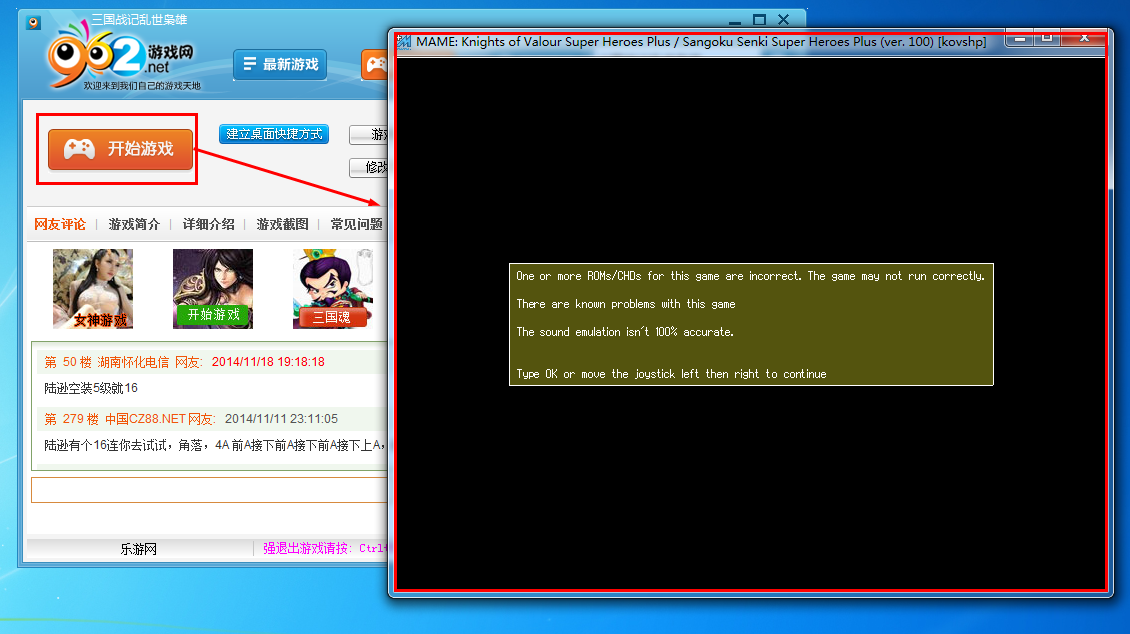Click the line about sound emulation accuracy

[x=625, y=332]
